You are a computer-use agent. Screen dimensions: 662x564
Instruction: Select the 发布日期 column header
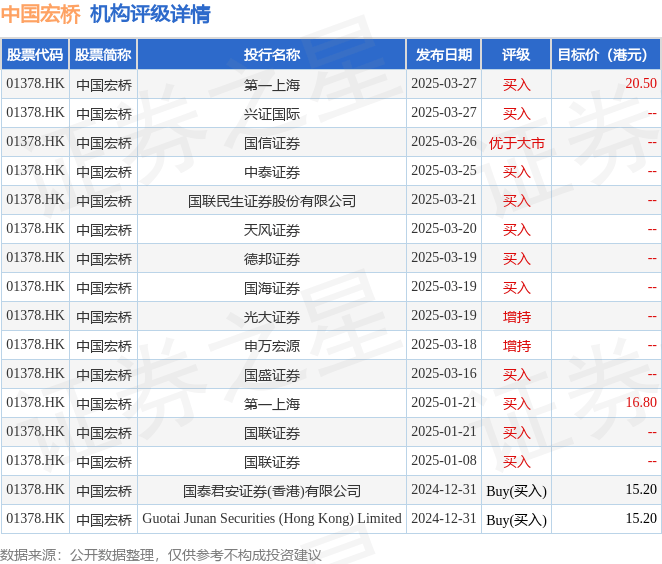[x=444, y=54]
